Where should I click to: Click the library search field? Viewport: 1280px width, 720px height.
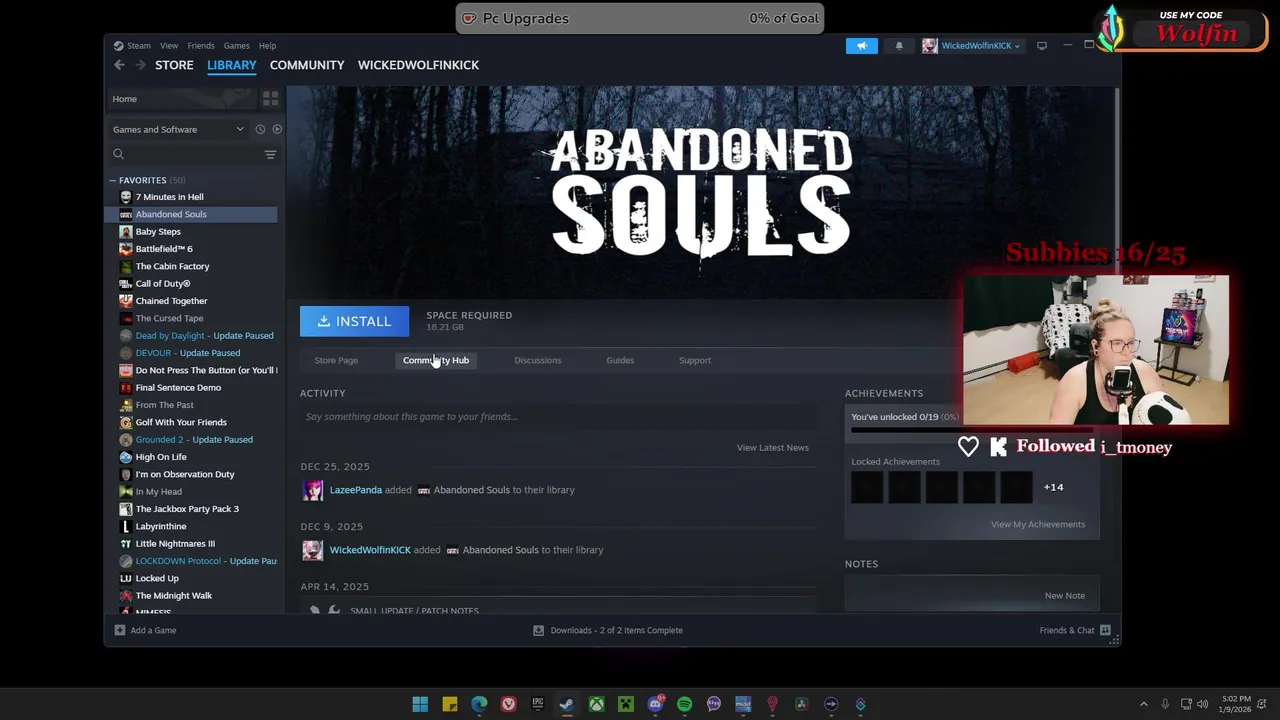pyautogui.click(x=195, y=154)
